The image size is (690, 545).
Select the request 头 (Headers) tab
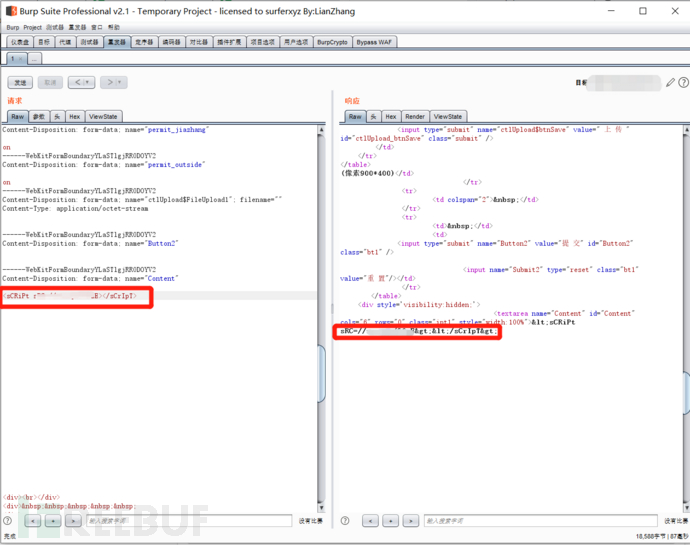pos(57,117)
